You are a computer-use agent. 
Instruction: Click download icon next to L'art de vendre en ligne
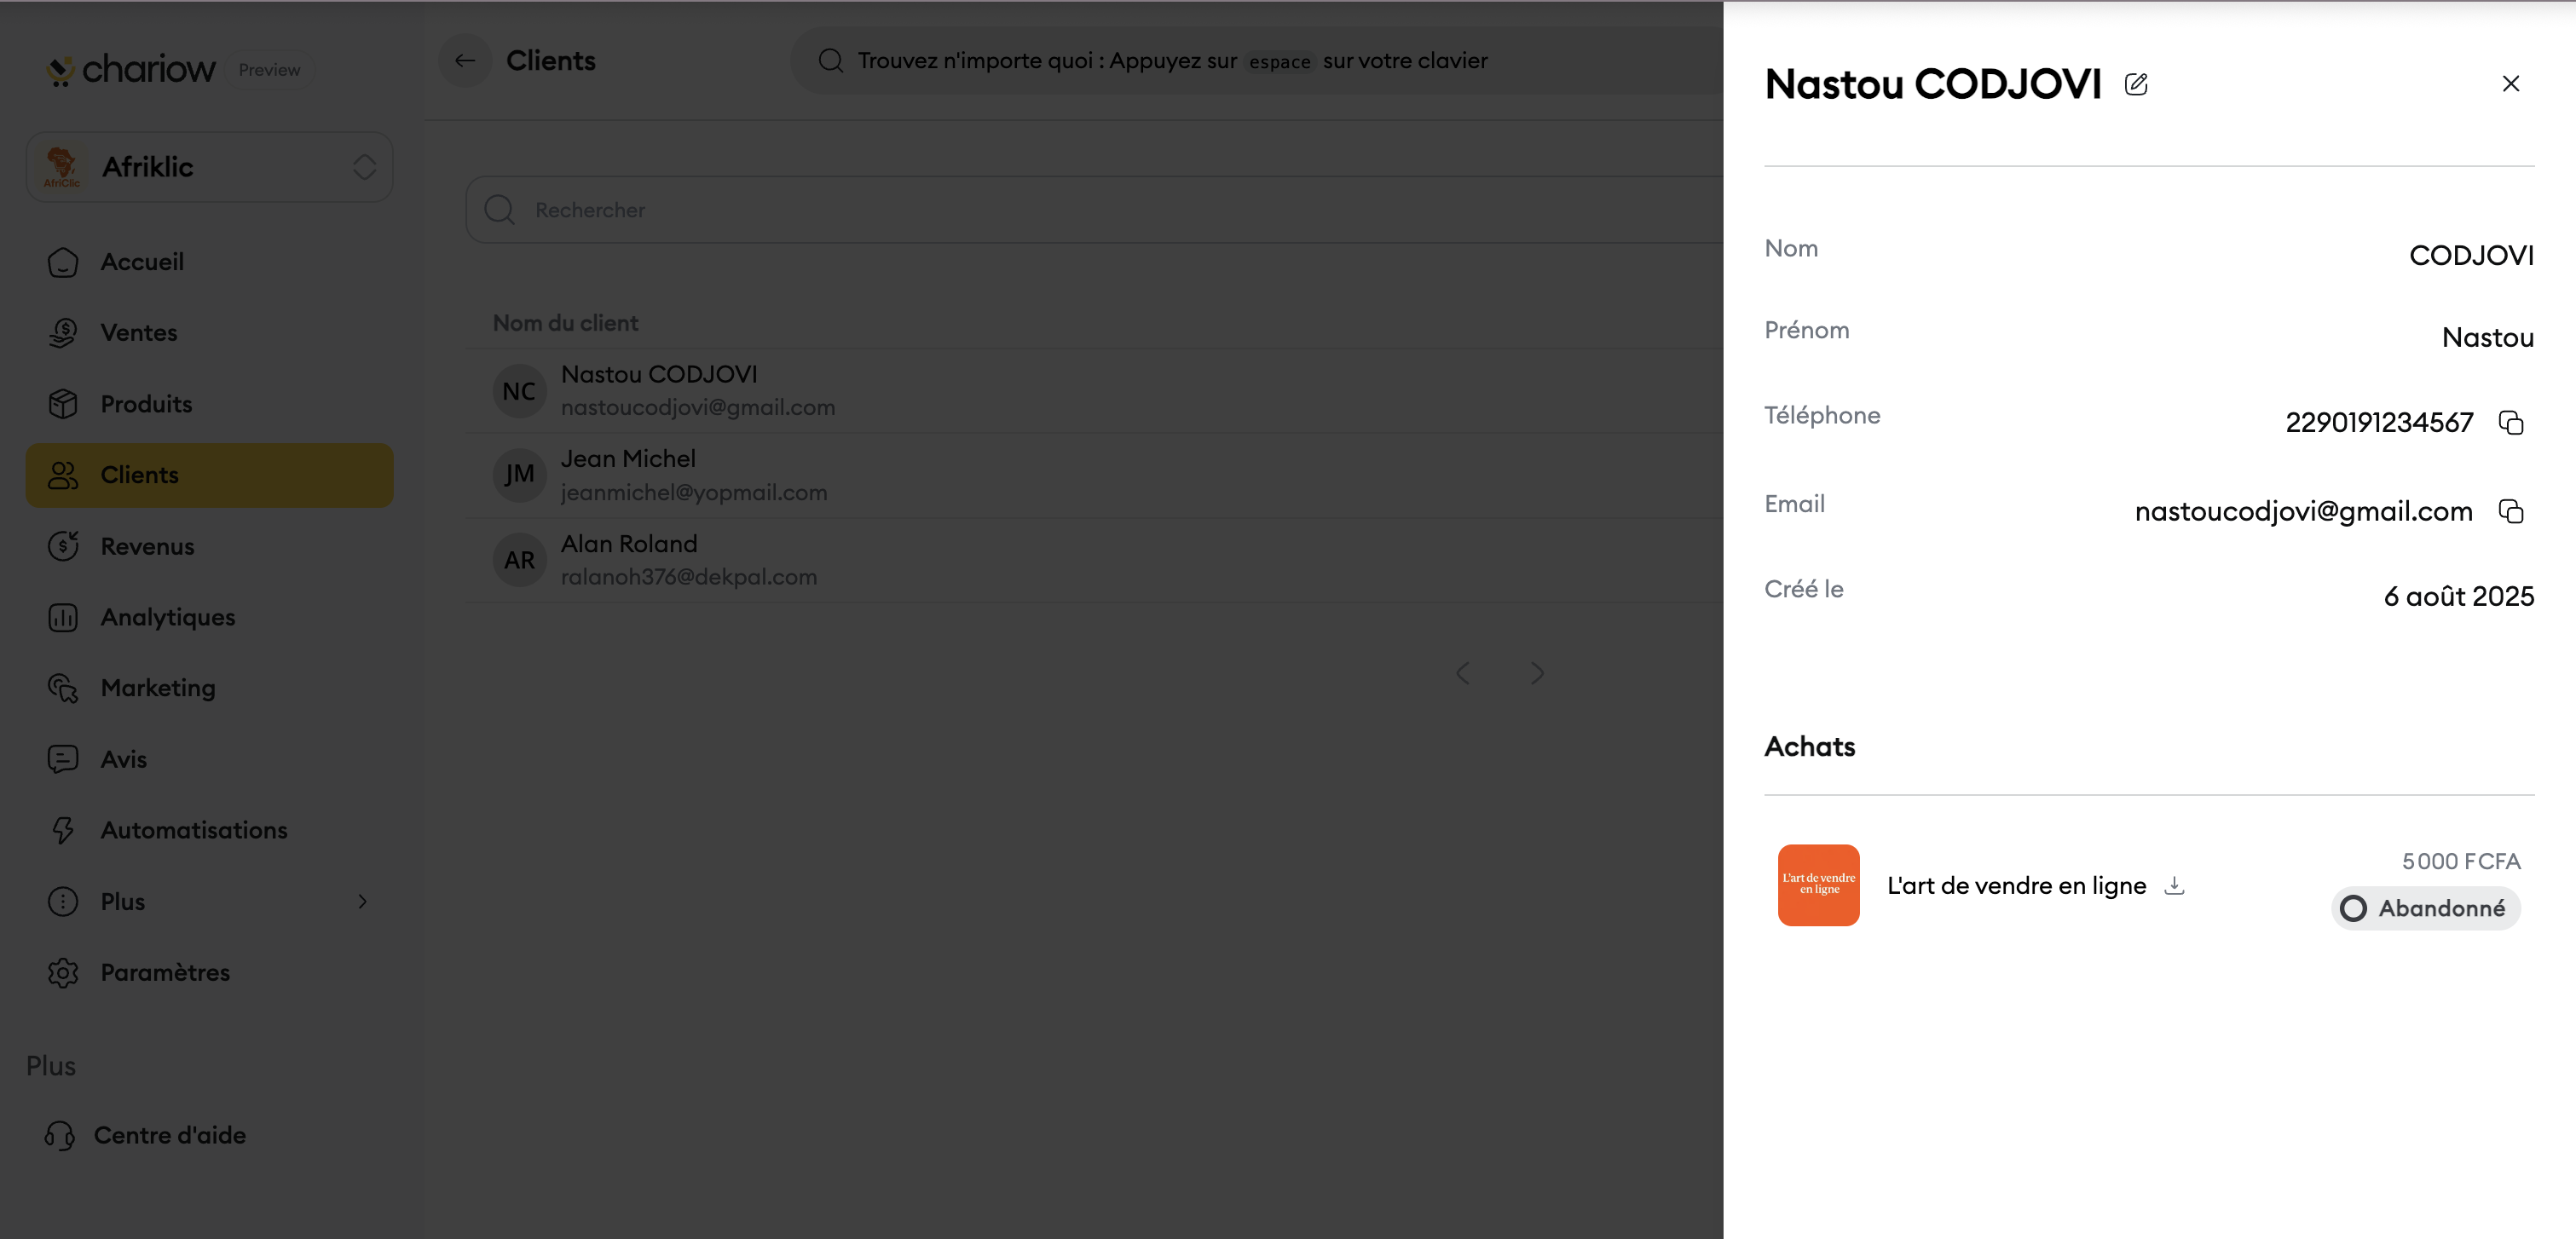2174,885
